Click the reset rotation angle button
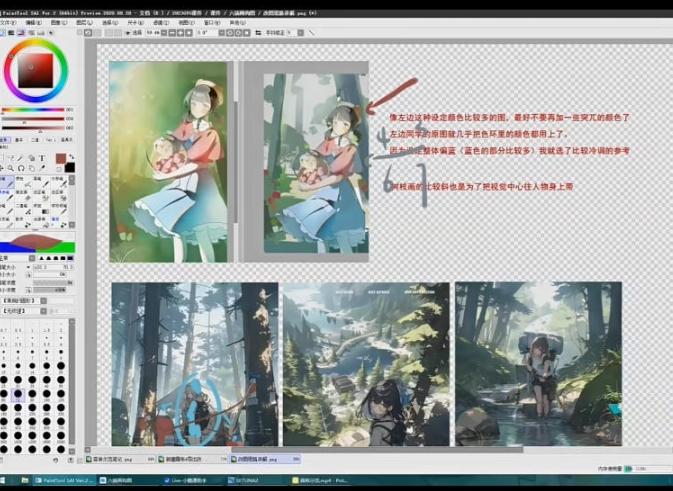 pos(240,32)
